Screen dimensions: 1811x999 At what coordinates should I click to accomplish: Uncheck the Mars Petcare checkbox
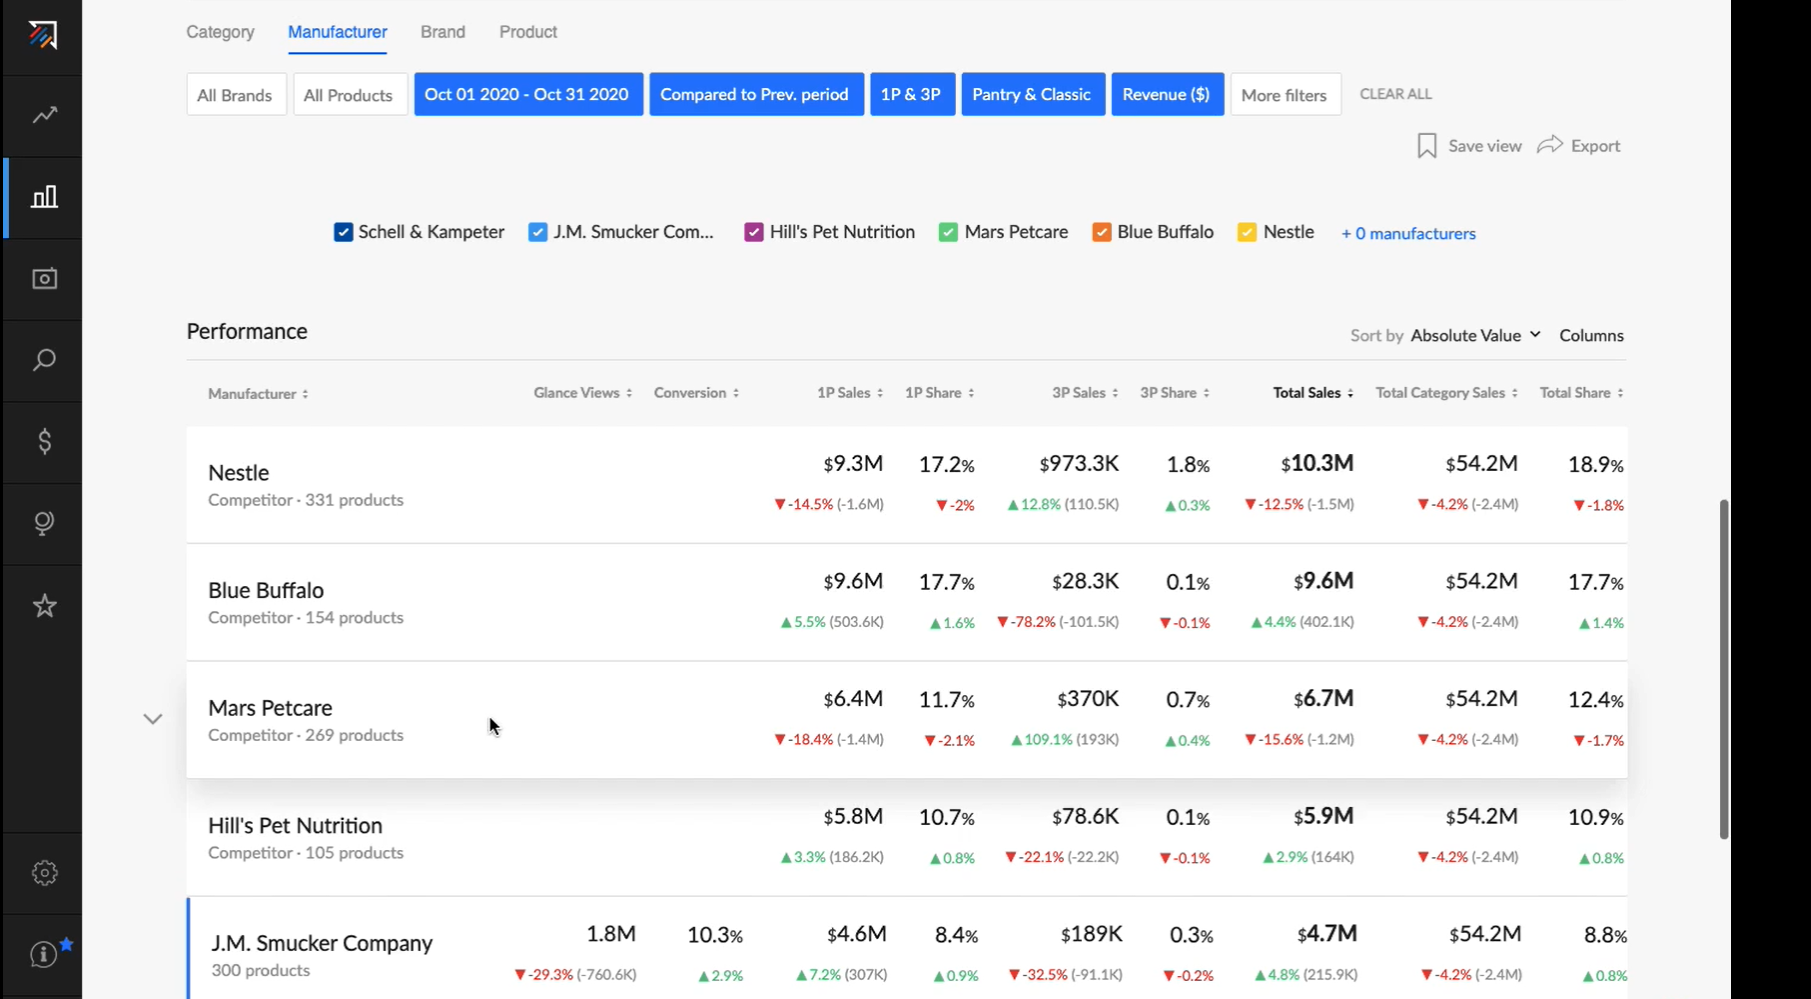click(948, 232)
